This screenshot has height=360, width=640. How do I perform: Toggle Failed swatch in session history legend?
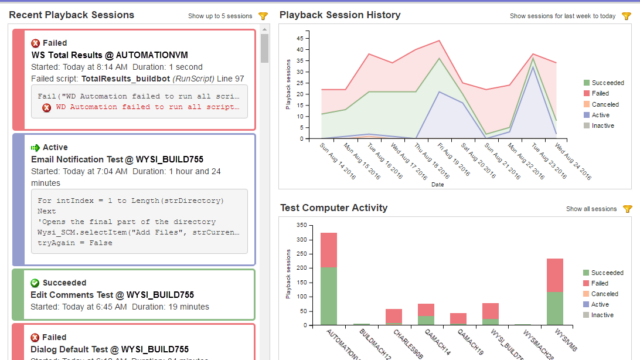(587, 93)
